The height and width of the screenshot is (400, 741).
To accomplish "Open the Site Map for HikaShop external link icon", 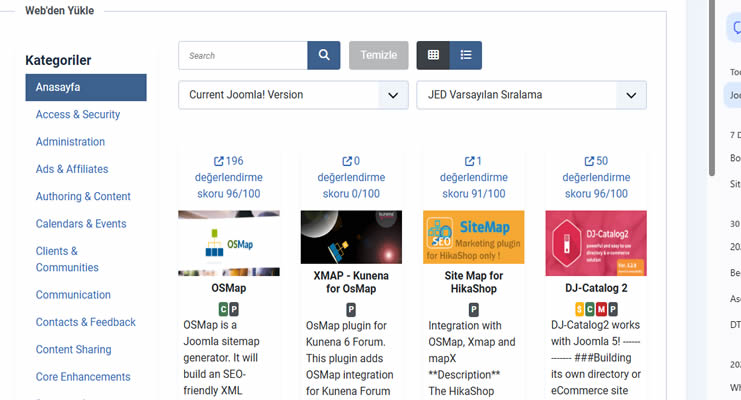I will coord(469,161).
